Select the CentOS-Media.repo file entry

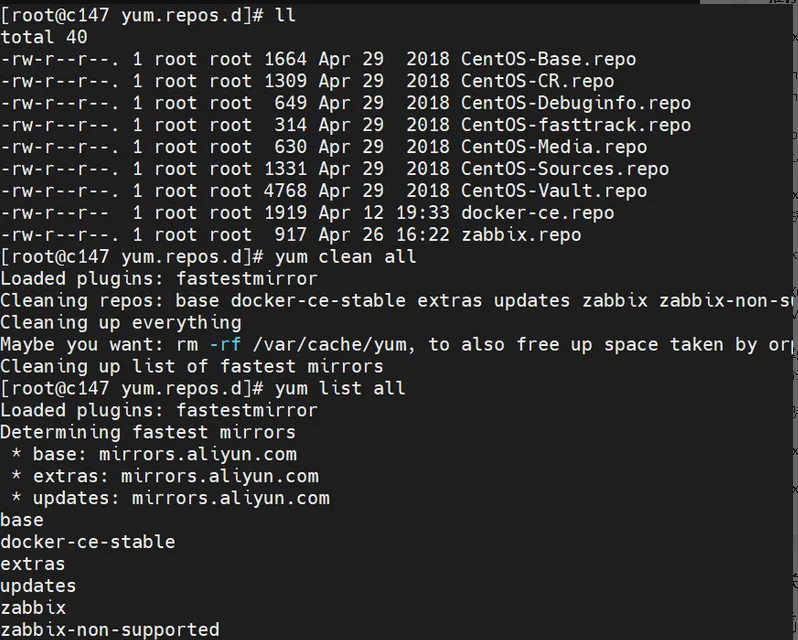click(x=553, y=147)
